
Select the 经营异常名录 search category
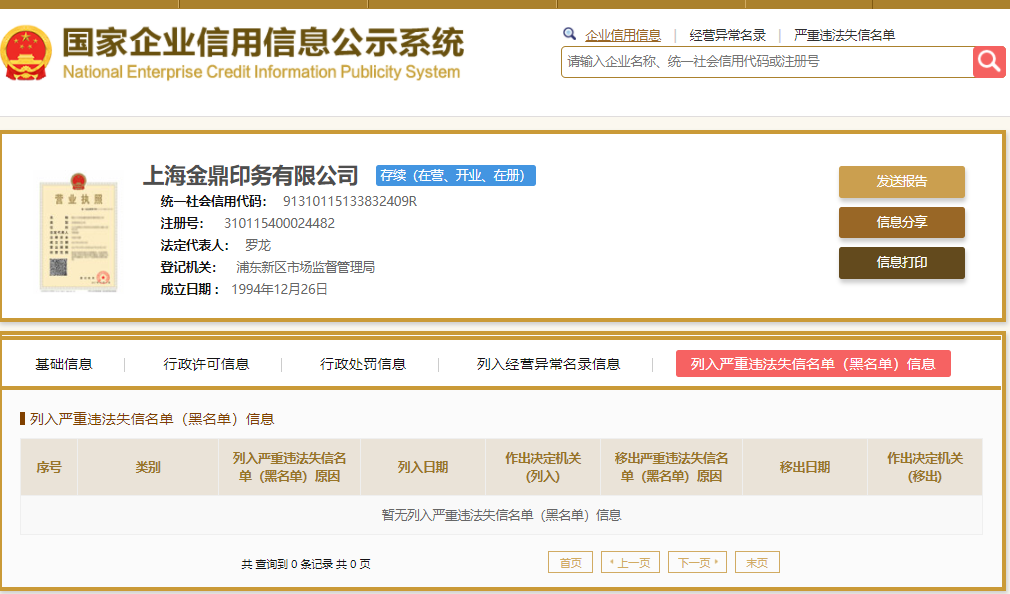(728, 35)
